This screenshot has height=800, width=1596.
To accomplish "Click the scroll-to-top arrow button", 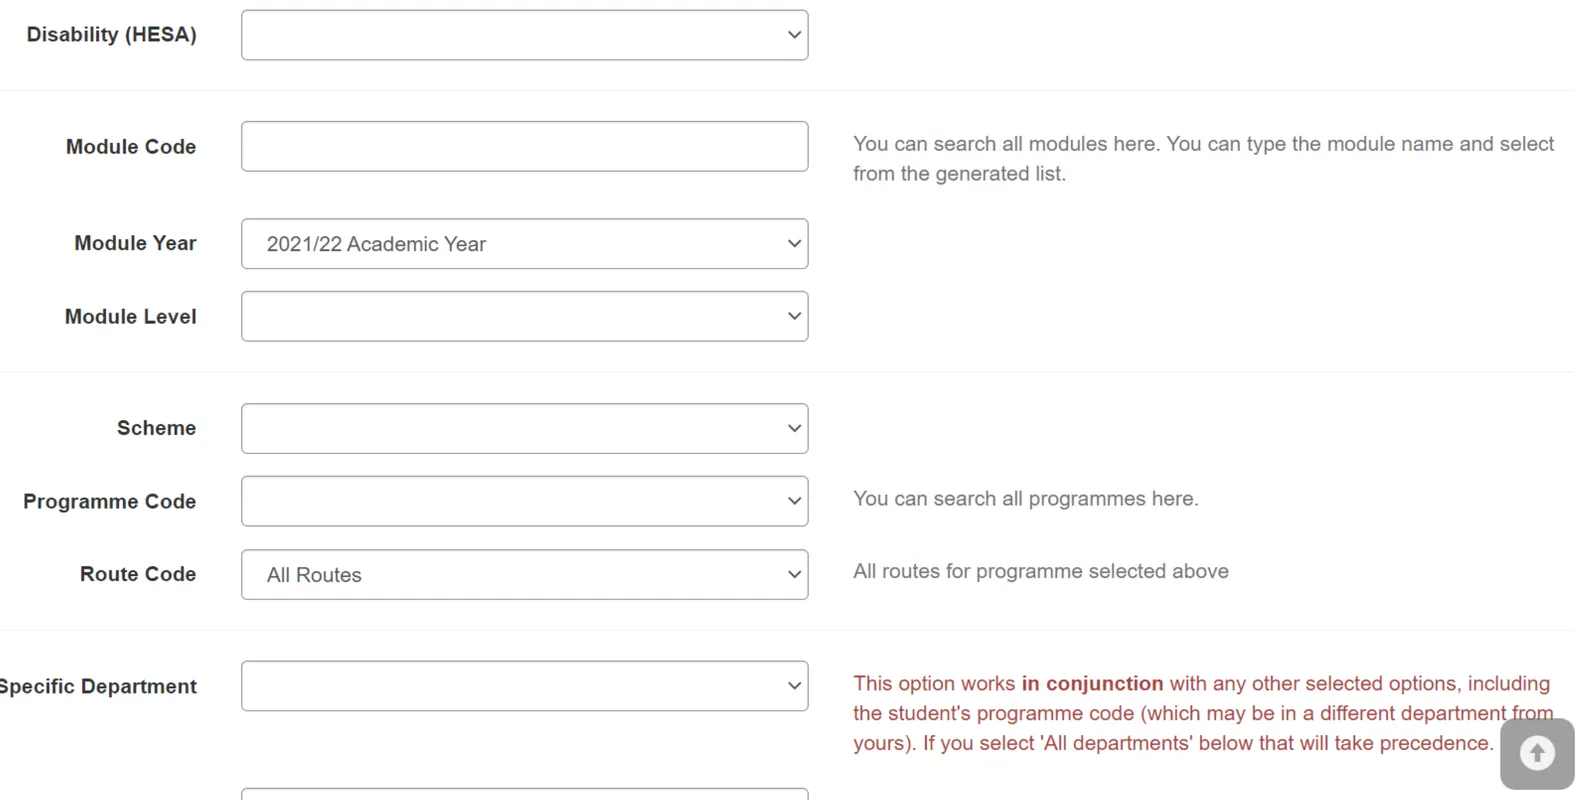I will click(x=1536, y=752).
